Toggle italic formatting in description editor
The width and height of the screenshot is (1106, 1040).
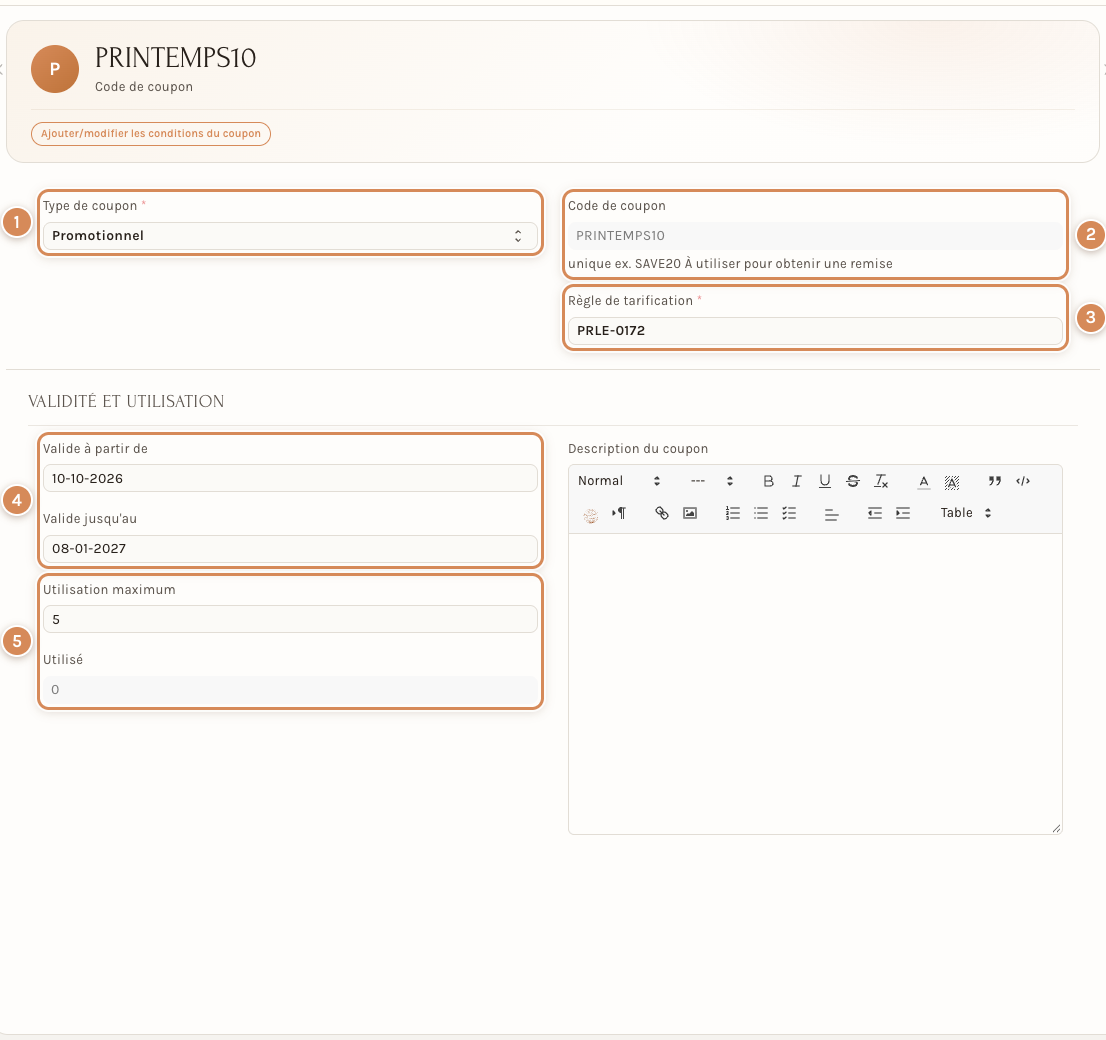(x=796, y=481)
